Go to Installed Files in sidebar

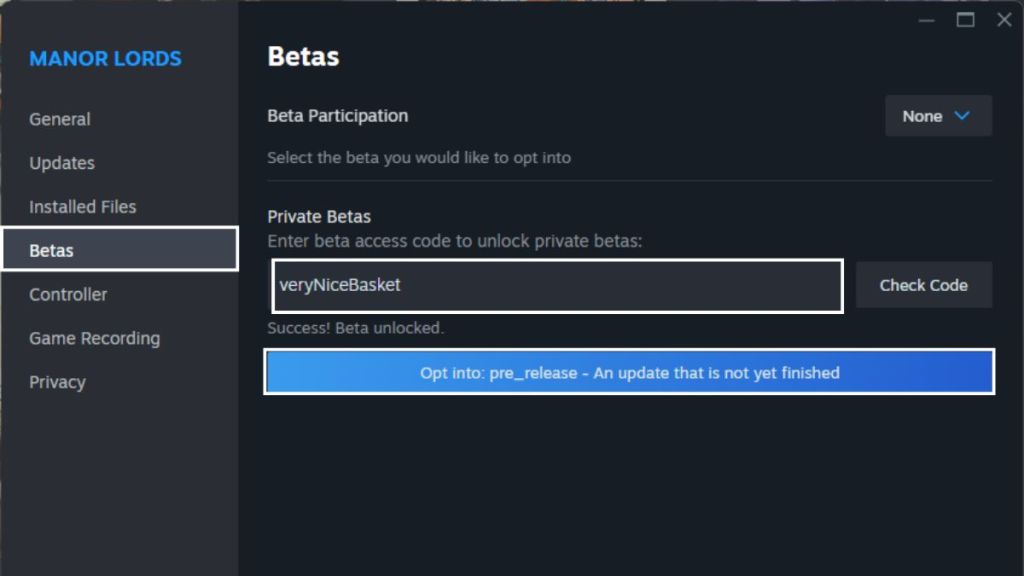pos(83,207)
